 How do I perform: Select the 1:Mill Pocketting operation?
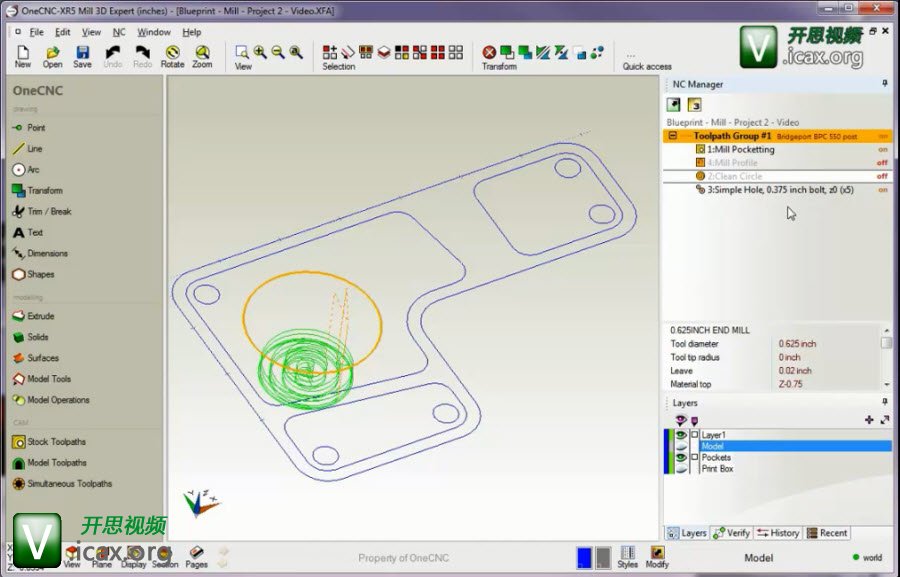[x=740, y=150]
